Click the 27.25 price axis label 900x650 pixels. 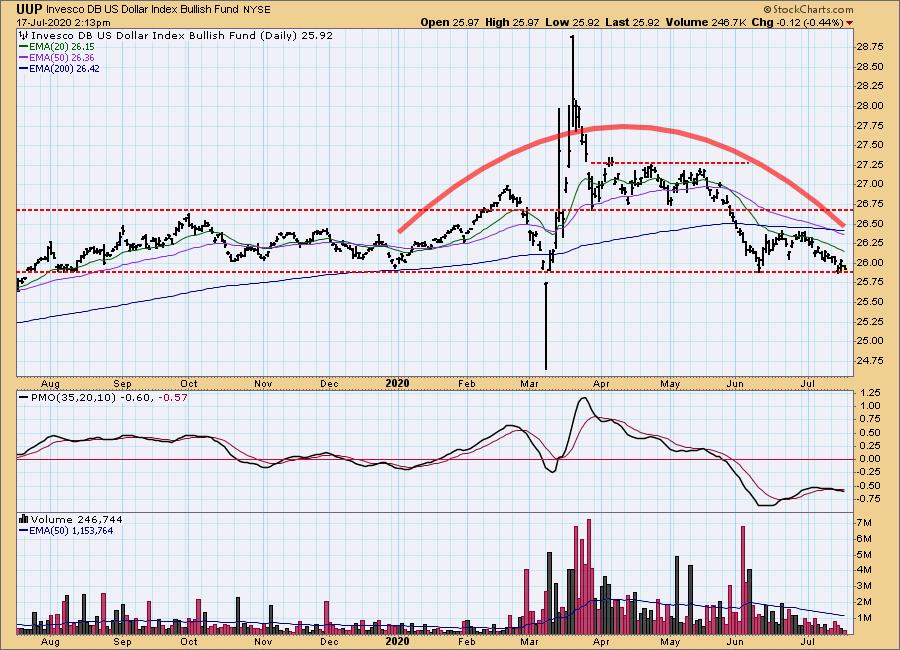coord(869,164)
